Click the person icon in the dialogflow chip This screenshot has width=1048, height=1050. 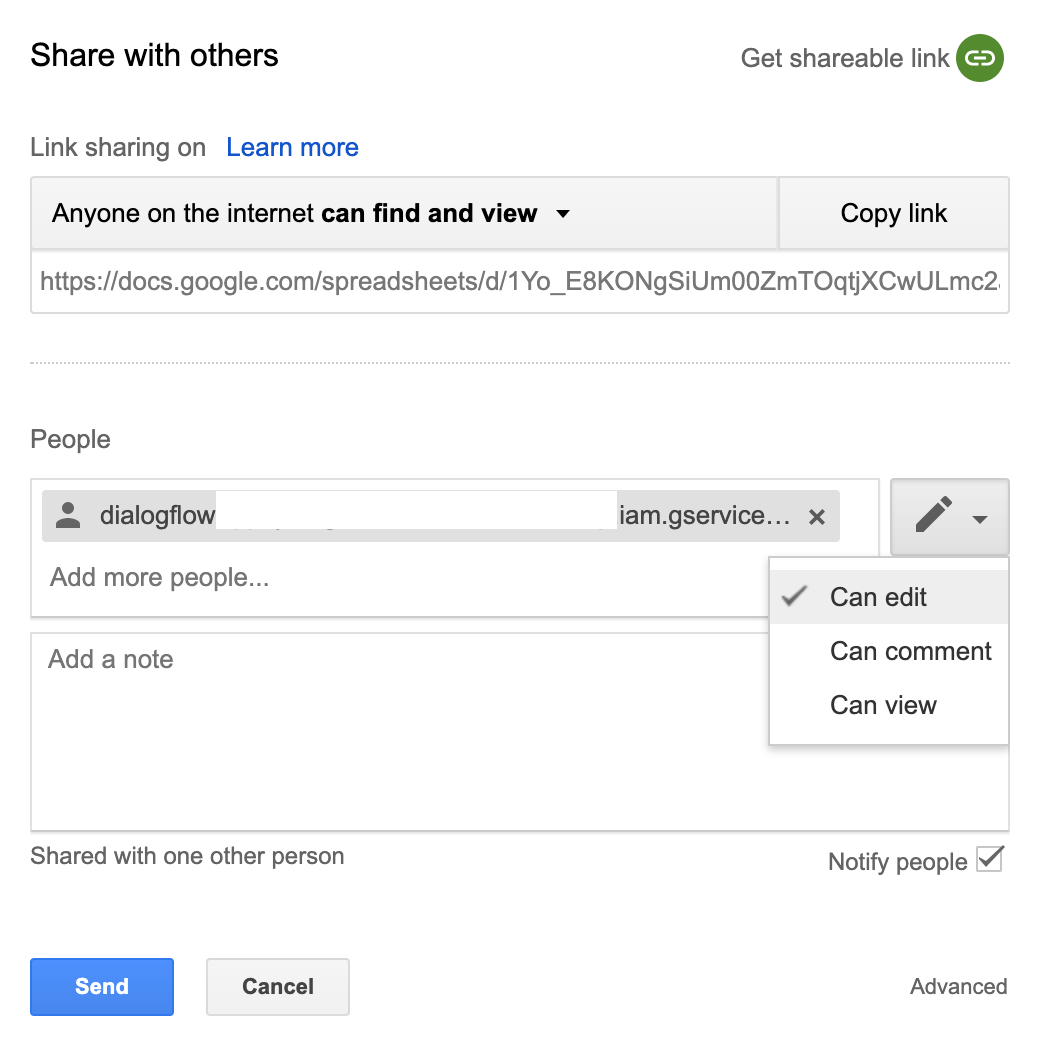[x=68, y=516]
